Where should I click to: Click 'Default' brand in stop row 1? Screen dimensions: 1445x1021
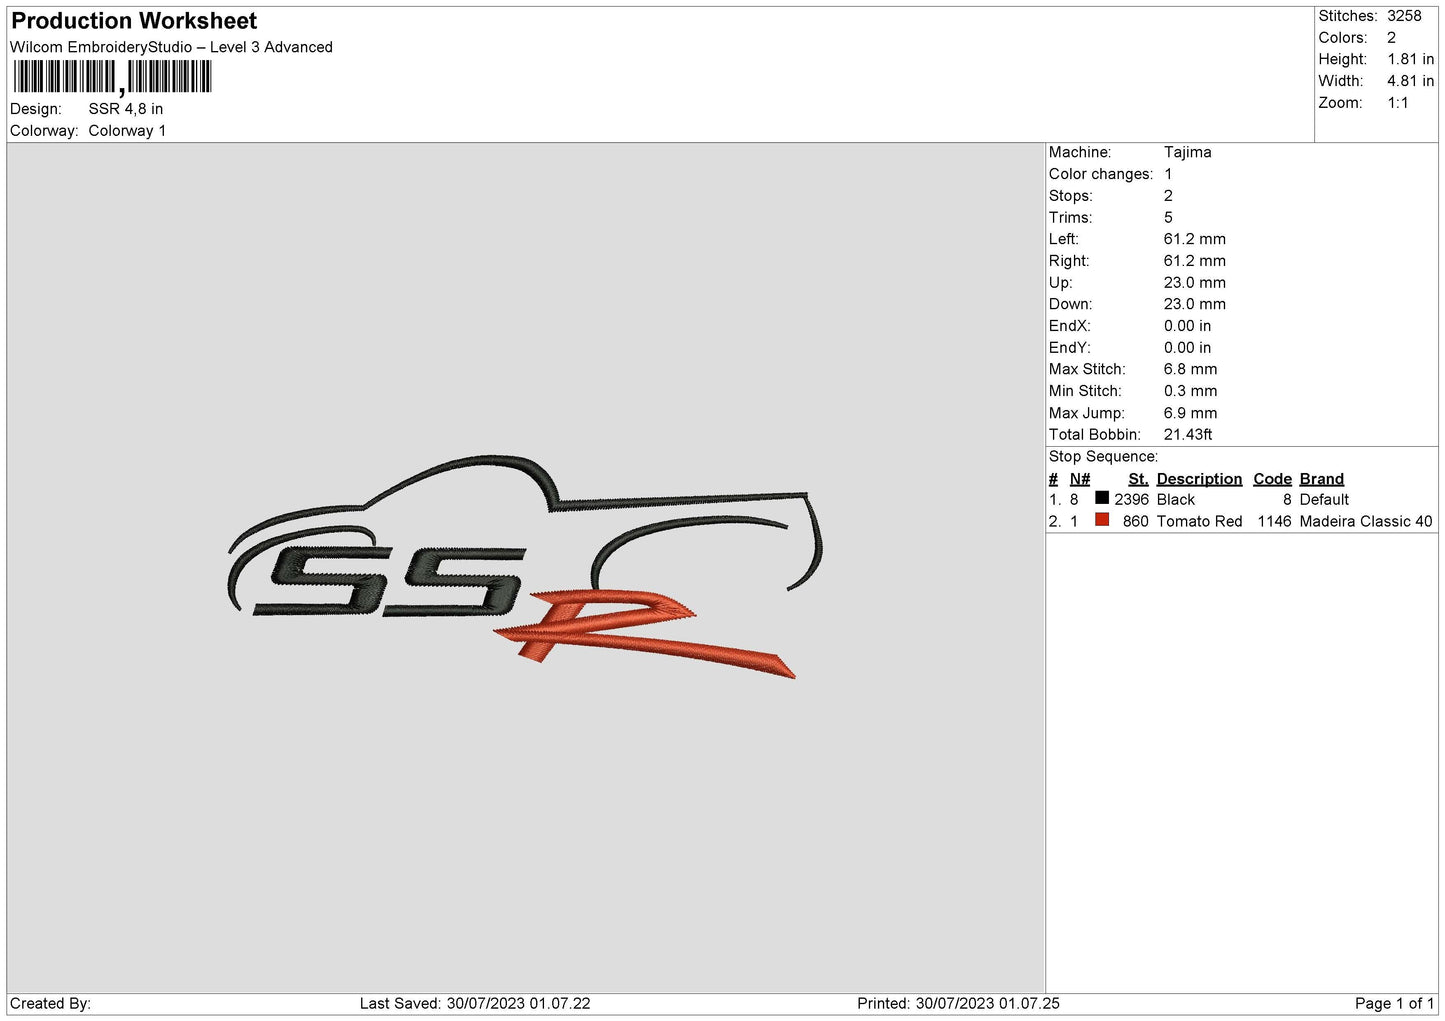point(1324,500)
